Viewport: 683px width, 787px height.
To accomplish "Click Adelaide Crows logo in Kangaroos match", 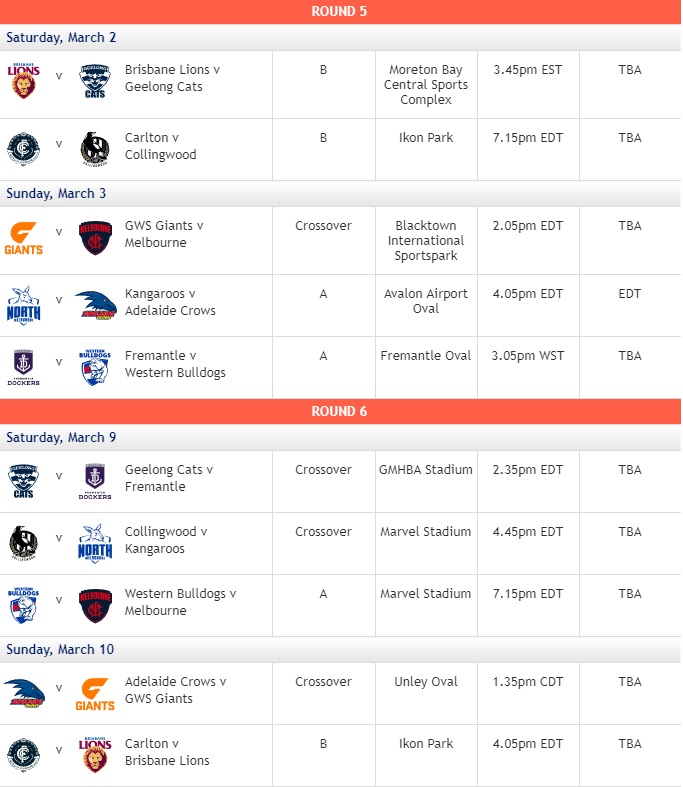I will [96, 305].
